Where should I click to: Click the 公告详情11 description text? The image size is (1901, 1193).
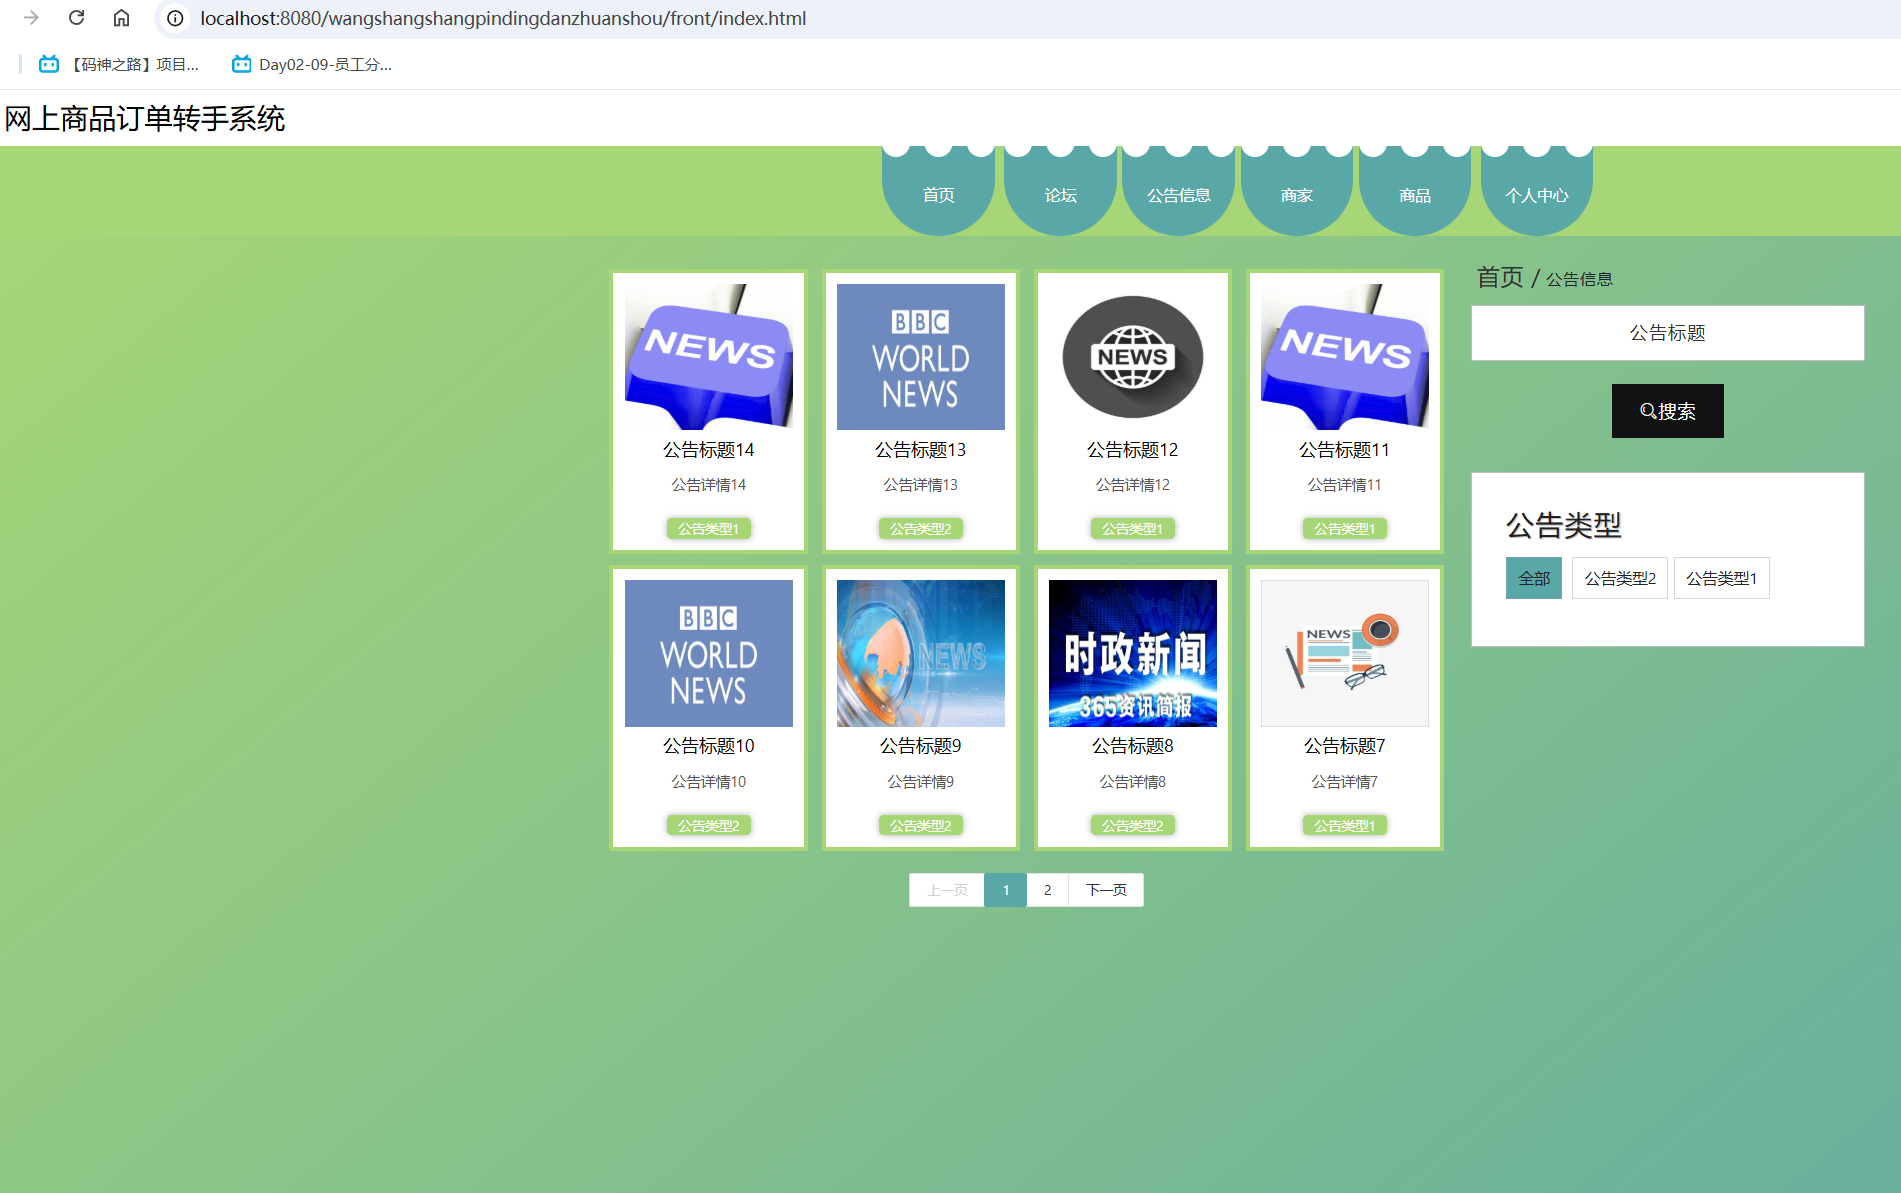pos(1345,485)
